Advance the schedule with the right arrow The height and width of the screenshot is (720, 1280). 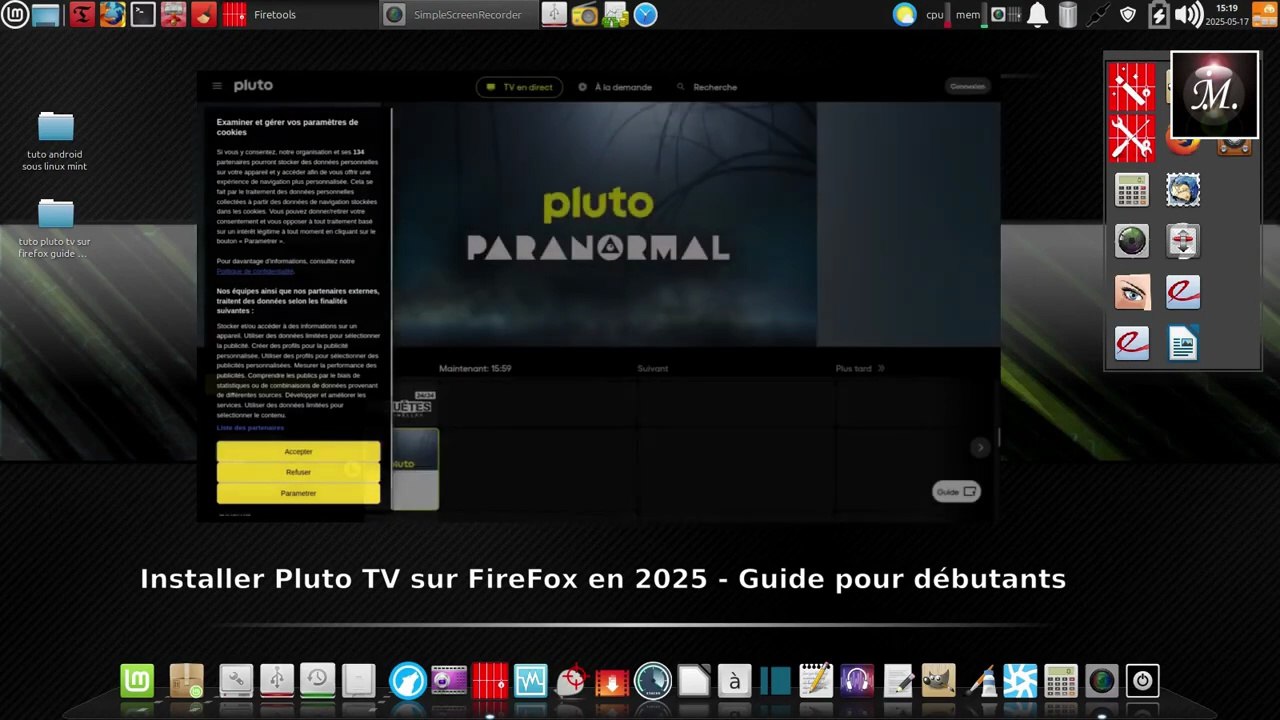coord(980,447)
